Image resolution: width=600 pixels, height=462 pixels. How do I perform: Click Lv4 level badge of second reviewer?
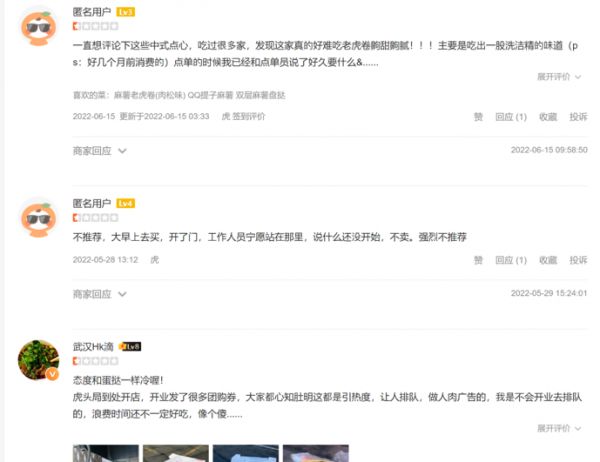coord(126,203)
